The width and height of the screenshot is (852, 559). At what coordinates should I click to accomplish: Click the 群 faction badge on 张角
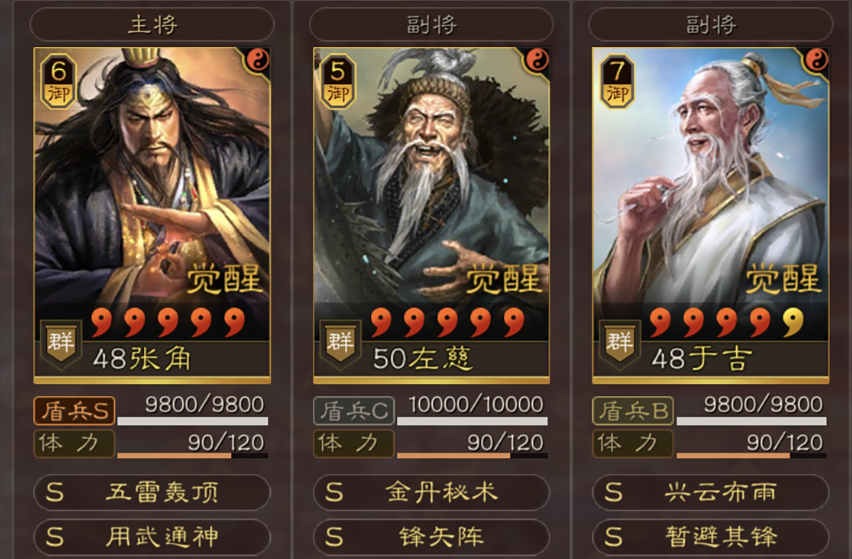[61, 343]
